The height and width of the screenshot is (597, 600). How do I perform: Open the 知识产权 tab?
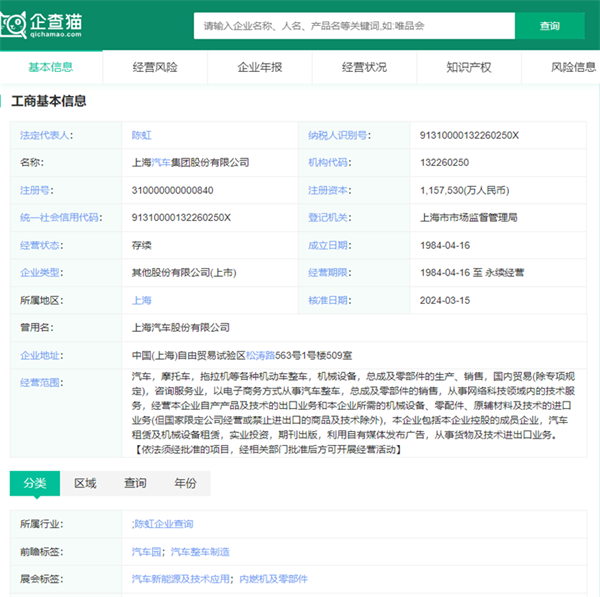tap(468, 68)
